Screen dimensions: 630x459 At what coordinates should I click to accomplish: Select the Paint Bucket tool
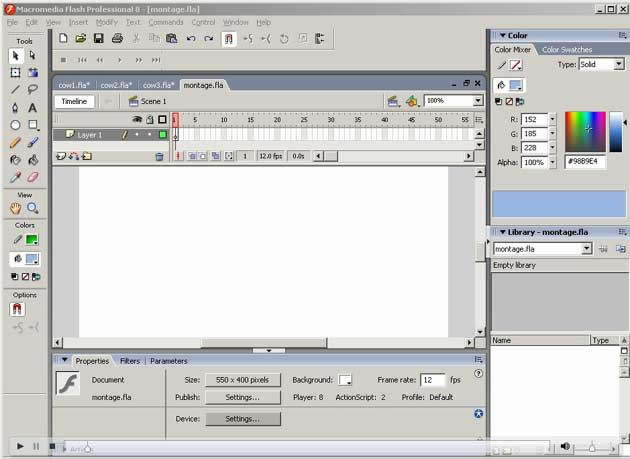click(33, 160)
